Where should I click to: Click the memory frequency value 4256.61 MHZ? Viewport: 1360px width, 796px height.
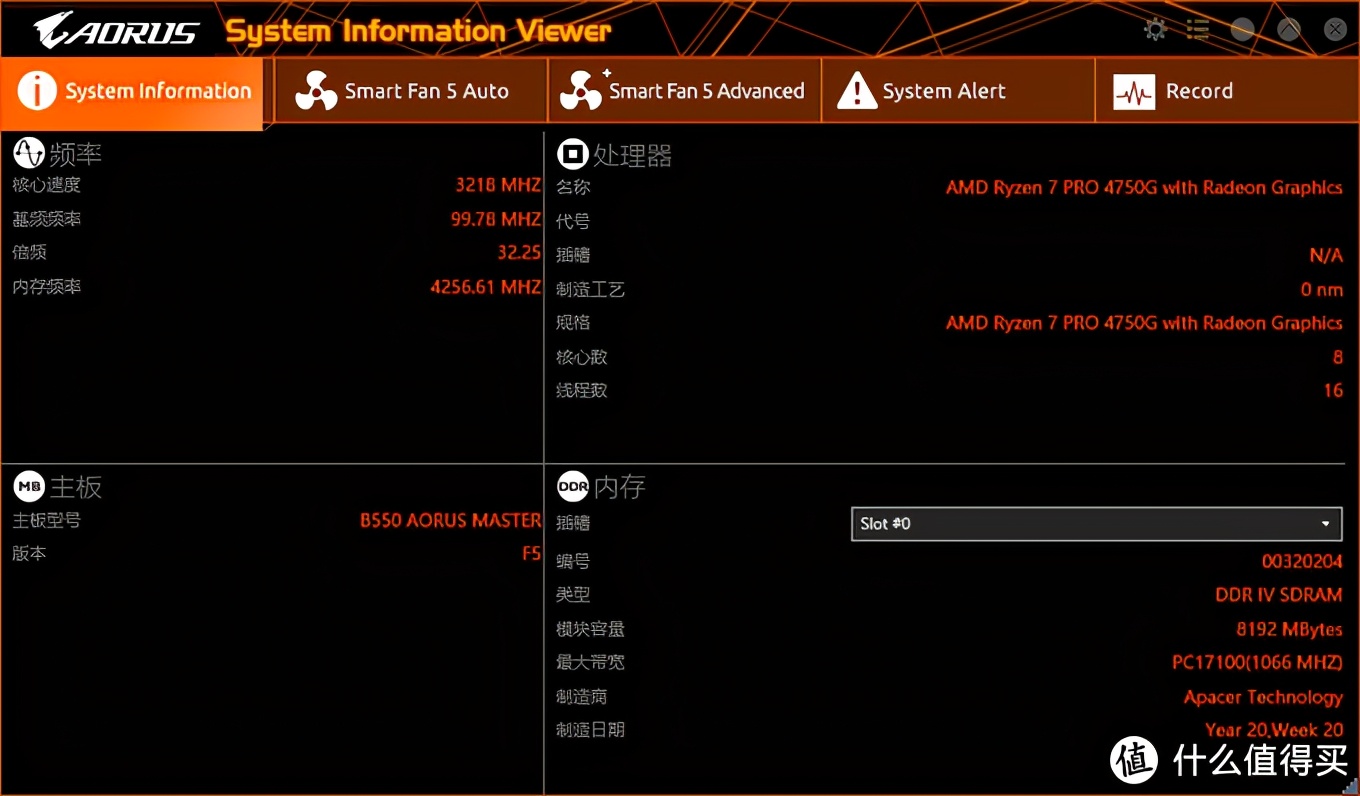tap(486, 287)
